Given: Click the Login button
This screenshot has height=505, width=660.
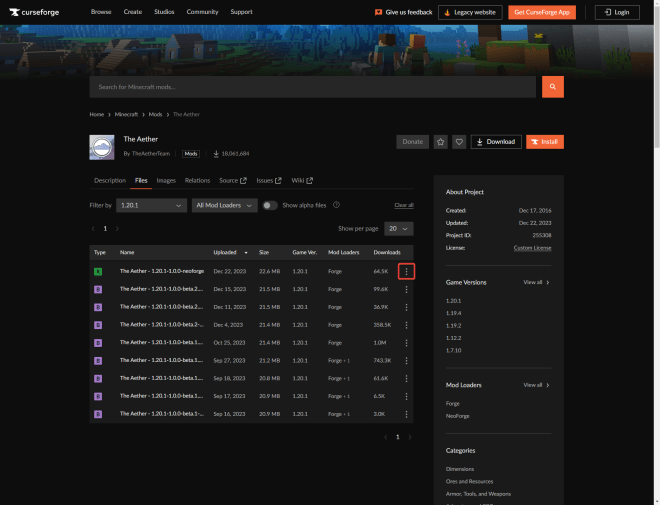Looking at the screenshot, I should tap(617, 12).
